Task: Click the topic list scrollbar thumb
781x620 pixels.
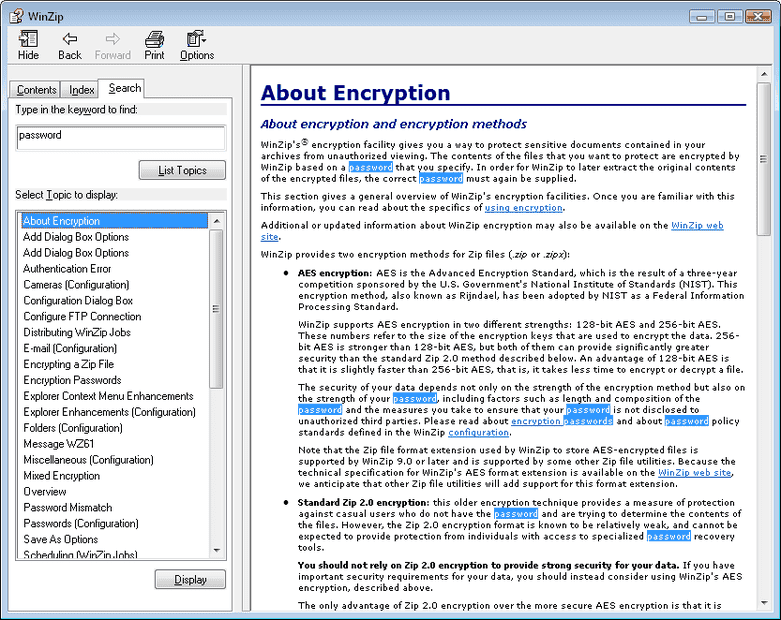Action: [216, 309]
